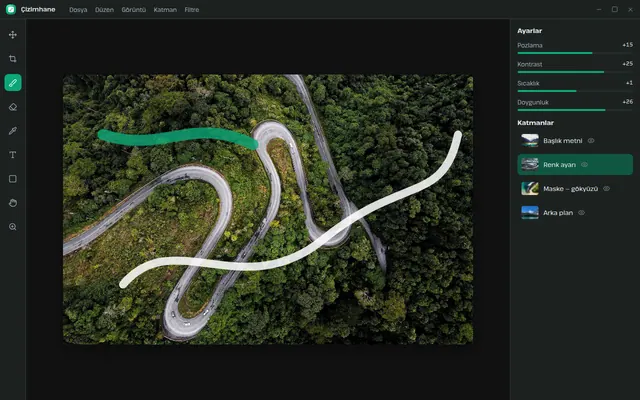Select the Crop tool
Viewport: 640px width, 400px height.
13,59
